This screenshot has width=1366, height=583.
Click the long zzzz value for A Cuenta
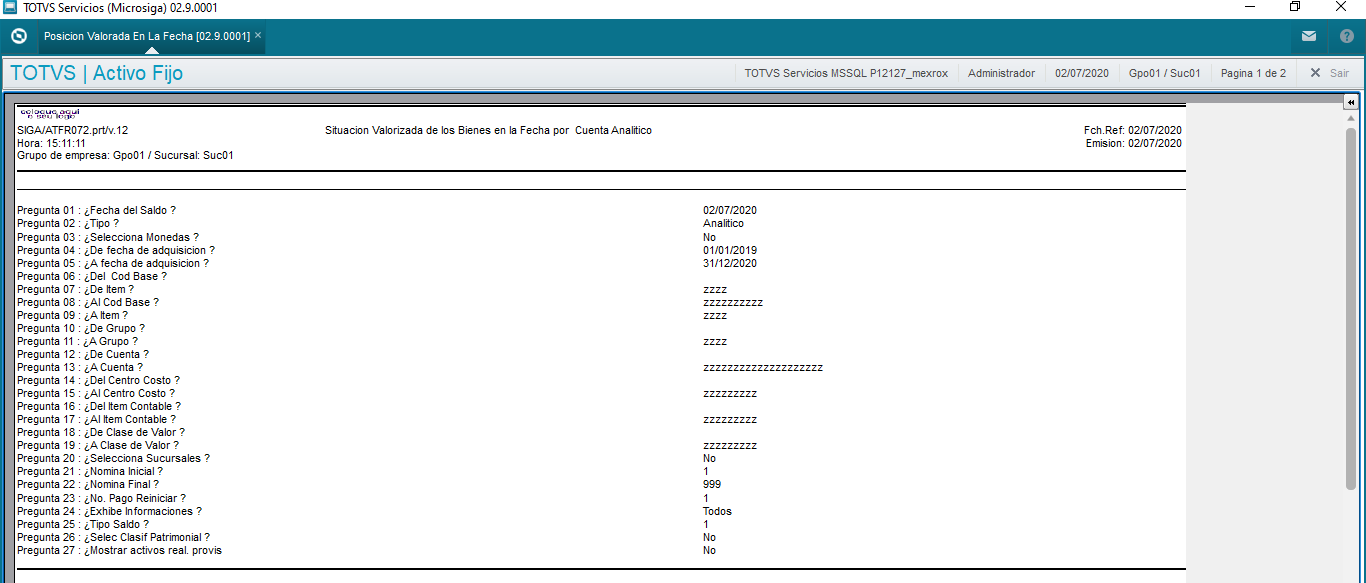pos(763,367)
